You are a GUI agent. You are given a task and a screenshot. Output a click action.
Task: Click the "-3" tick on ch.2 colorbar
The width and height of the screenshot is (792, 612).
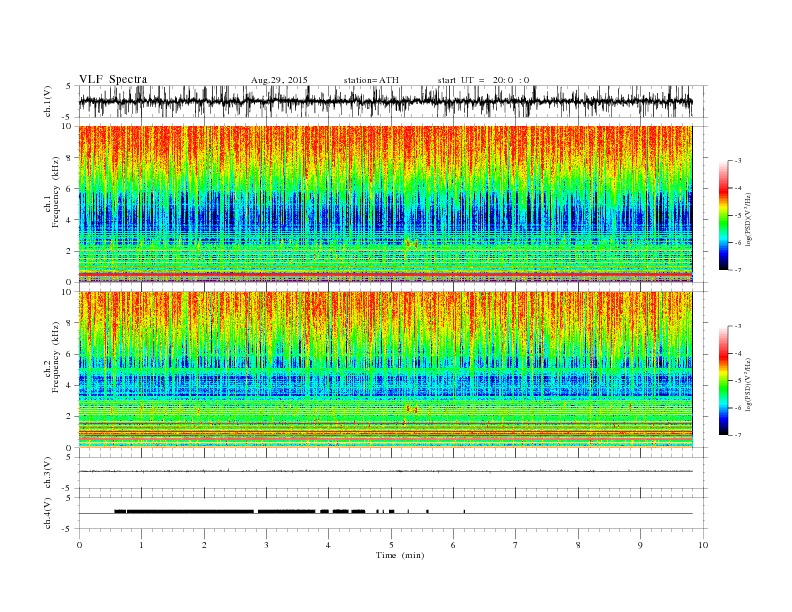click(x=738, y=326)
